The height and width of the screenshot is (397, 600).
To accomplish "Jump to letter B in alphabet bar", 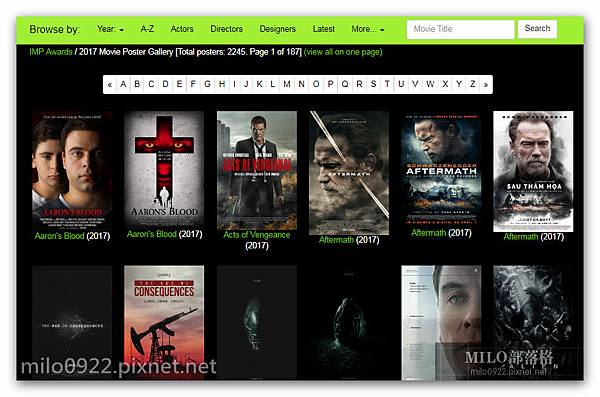I will point(137,84).
